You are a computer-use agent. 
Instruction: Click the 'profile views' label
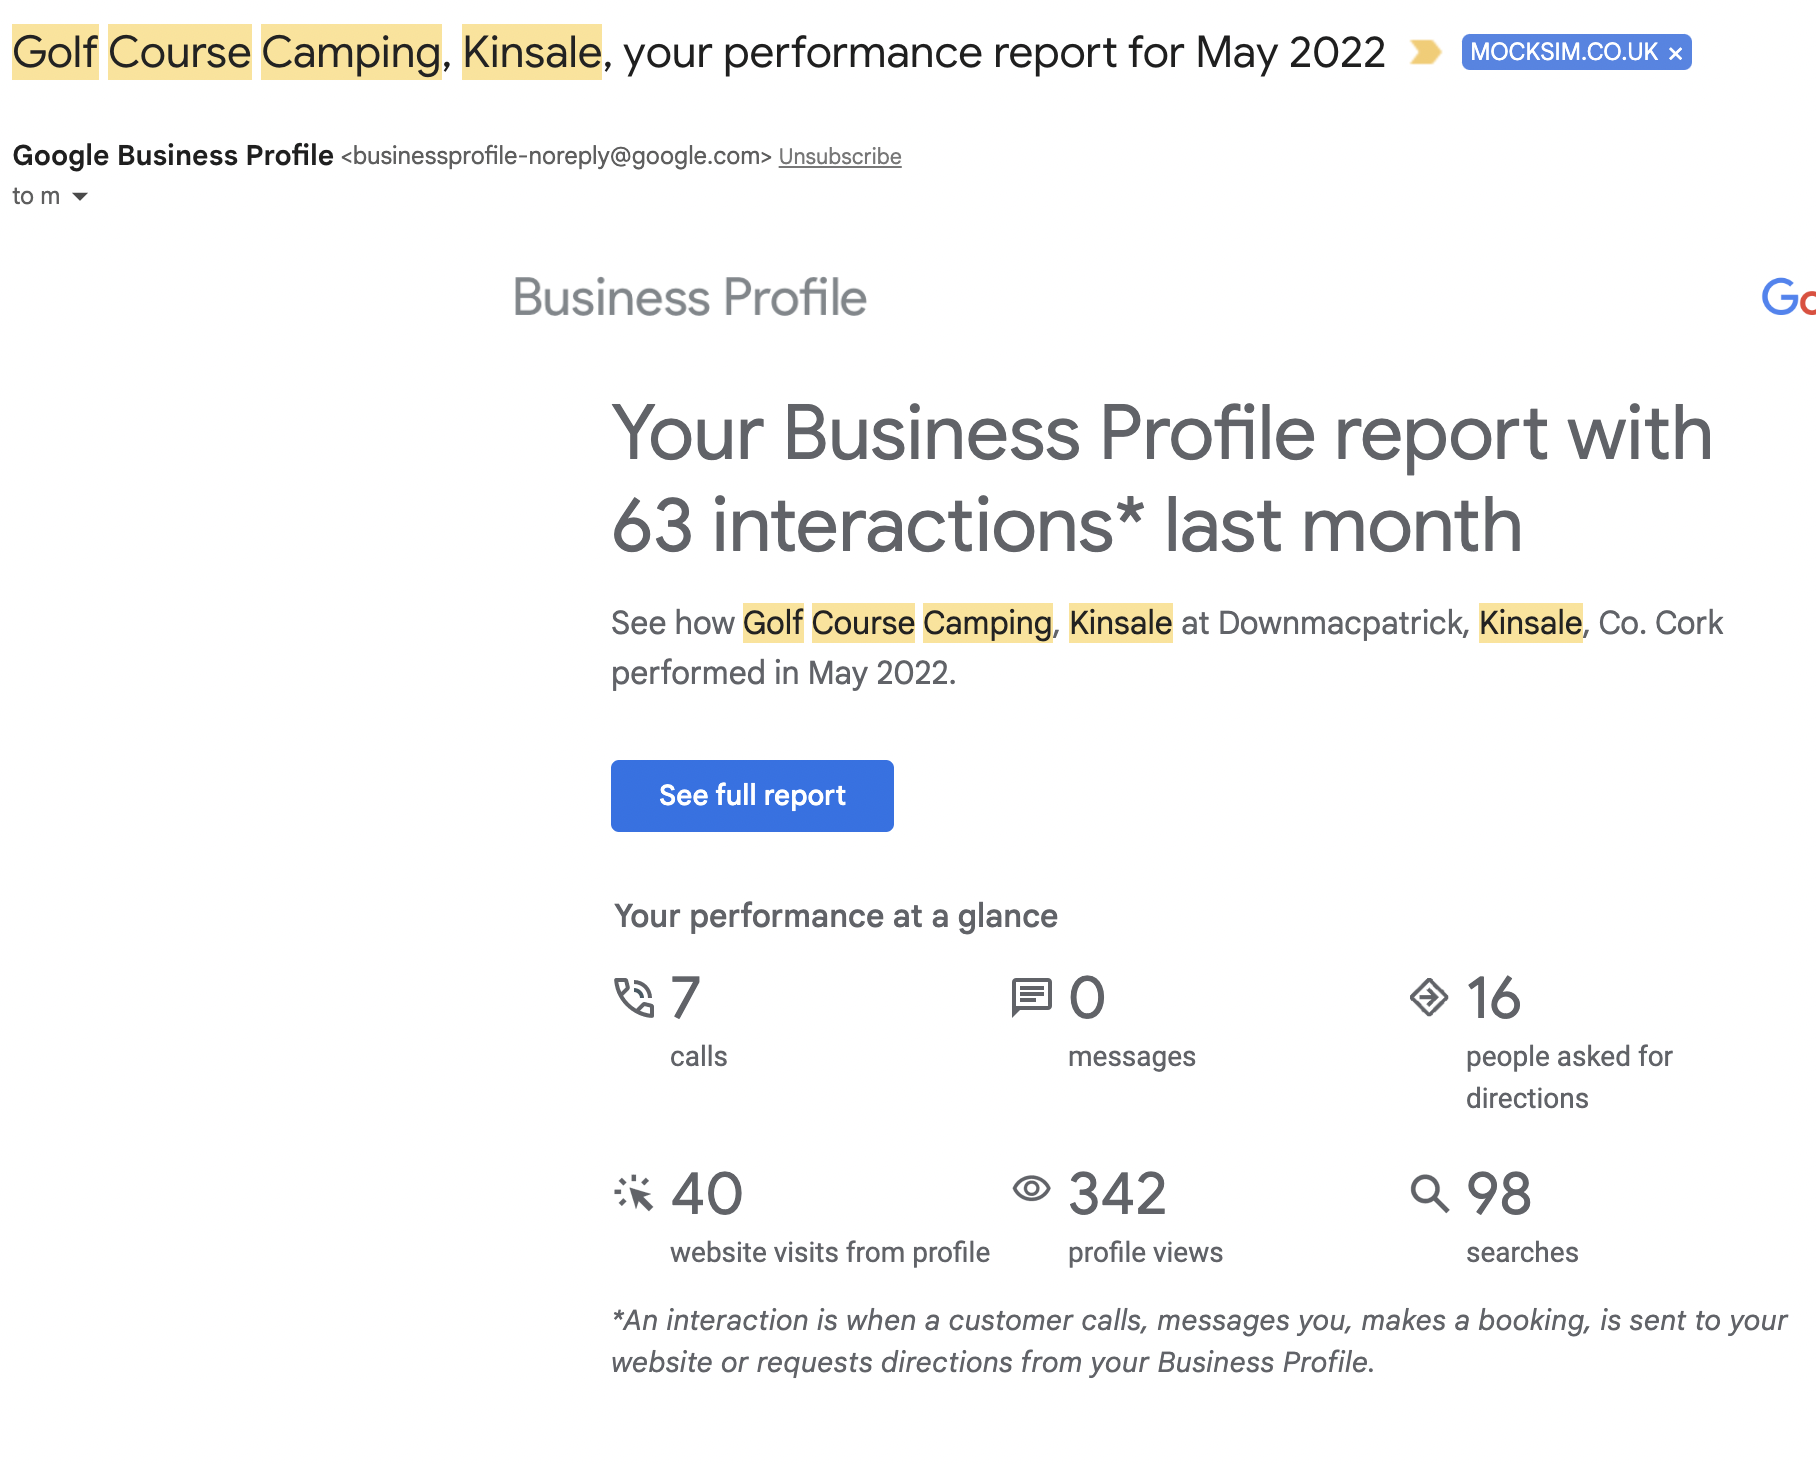1146,1252
